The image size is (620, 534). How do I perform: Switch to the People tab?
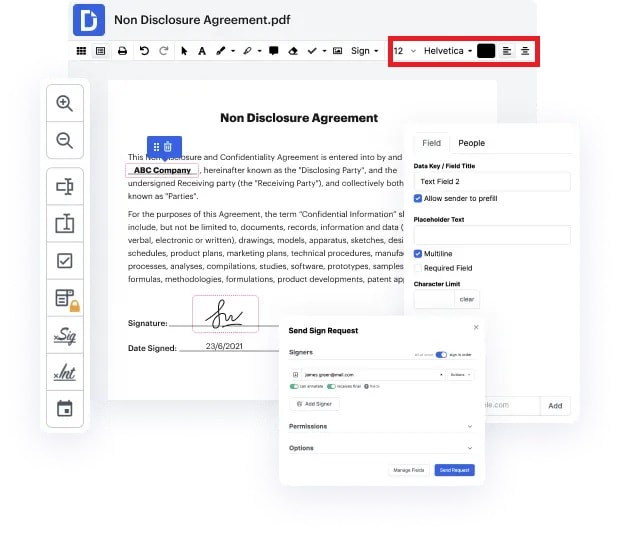point(471,143)
